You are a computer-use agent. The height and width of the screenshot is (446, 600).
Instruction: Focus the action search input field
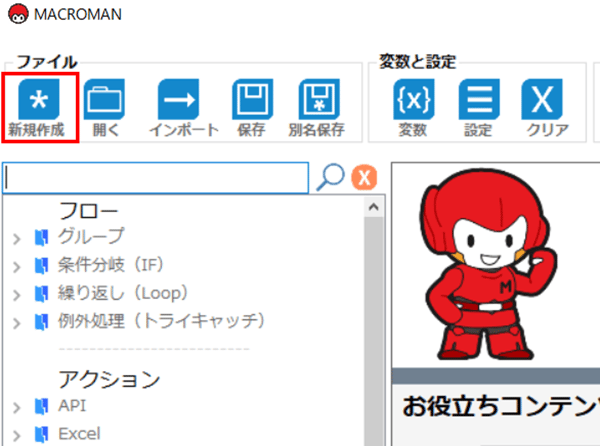click(155, 178)
